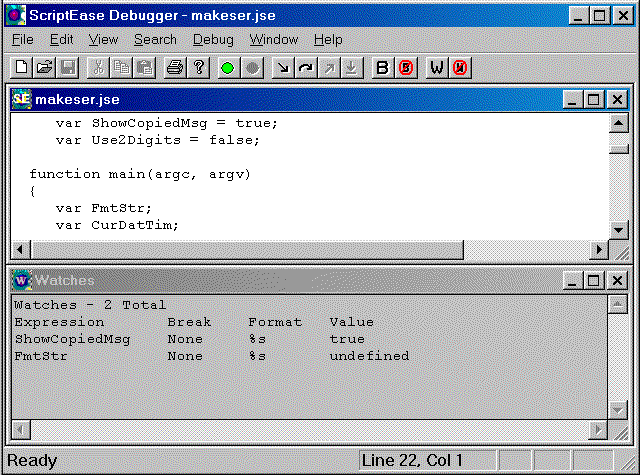
Task: Minimize the Watches window
Action: [x=573, y=280]
